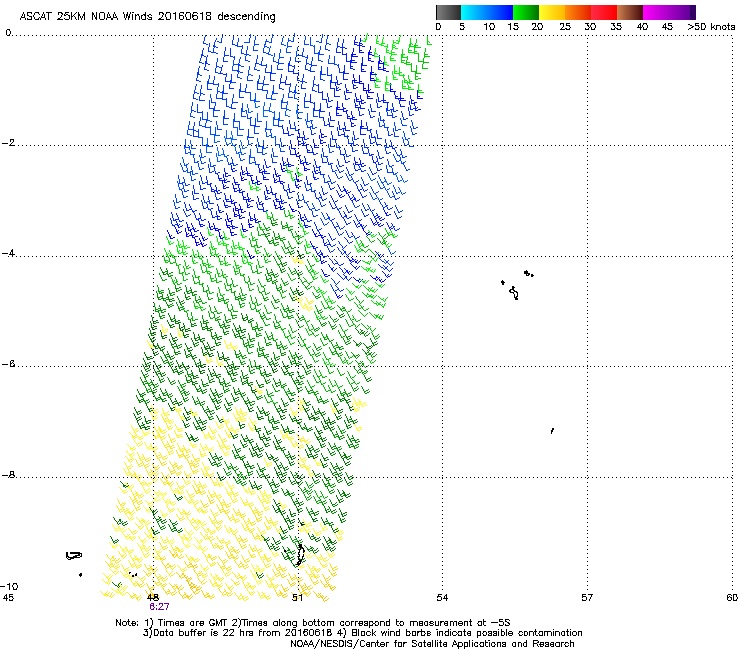Click longitude label 60 on bottom axis
Viewport: 740px width, 650px height.
[x=732, y=598]
